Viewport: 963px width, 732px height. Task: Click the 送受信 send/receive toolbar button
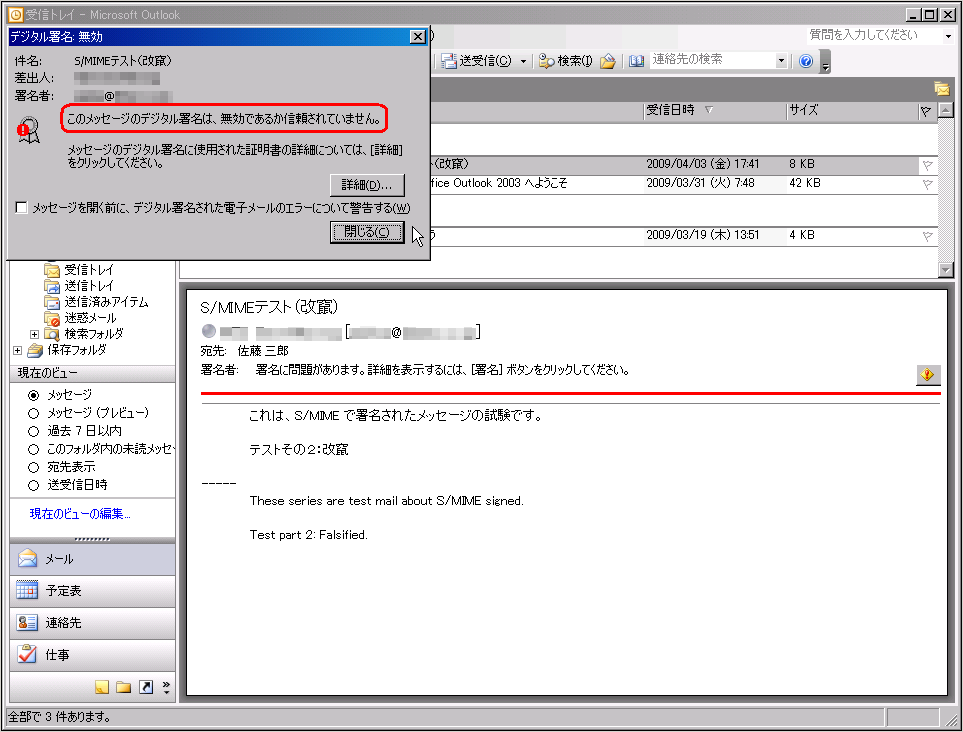[478, 61]
